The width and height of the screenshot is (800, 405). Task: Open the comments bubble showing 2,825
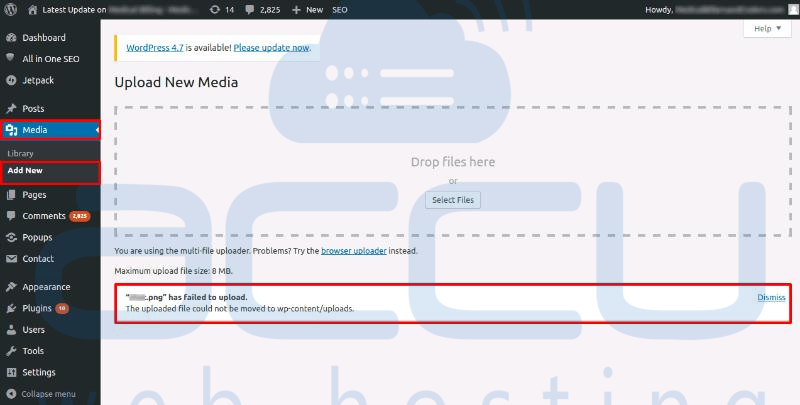point(249,10)
